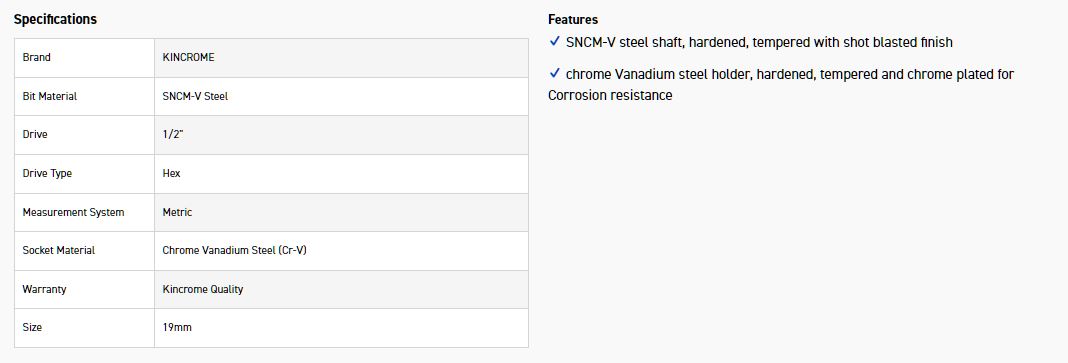Click the Hex drive type value
This screenshot has width=1068, height=363.
coord(171,174)
